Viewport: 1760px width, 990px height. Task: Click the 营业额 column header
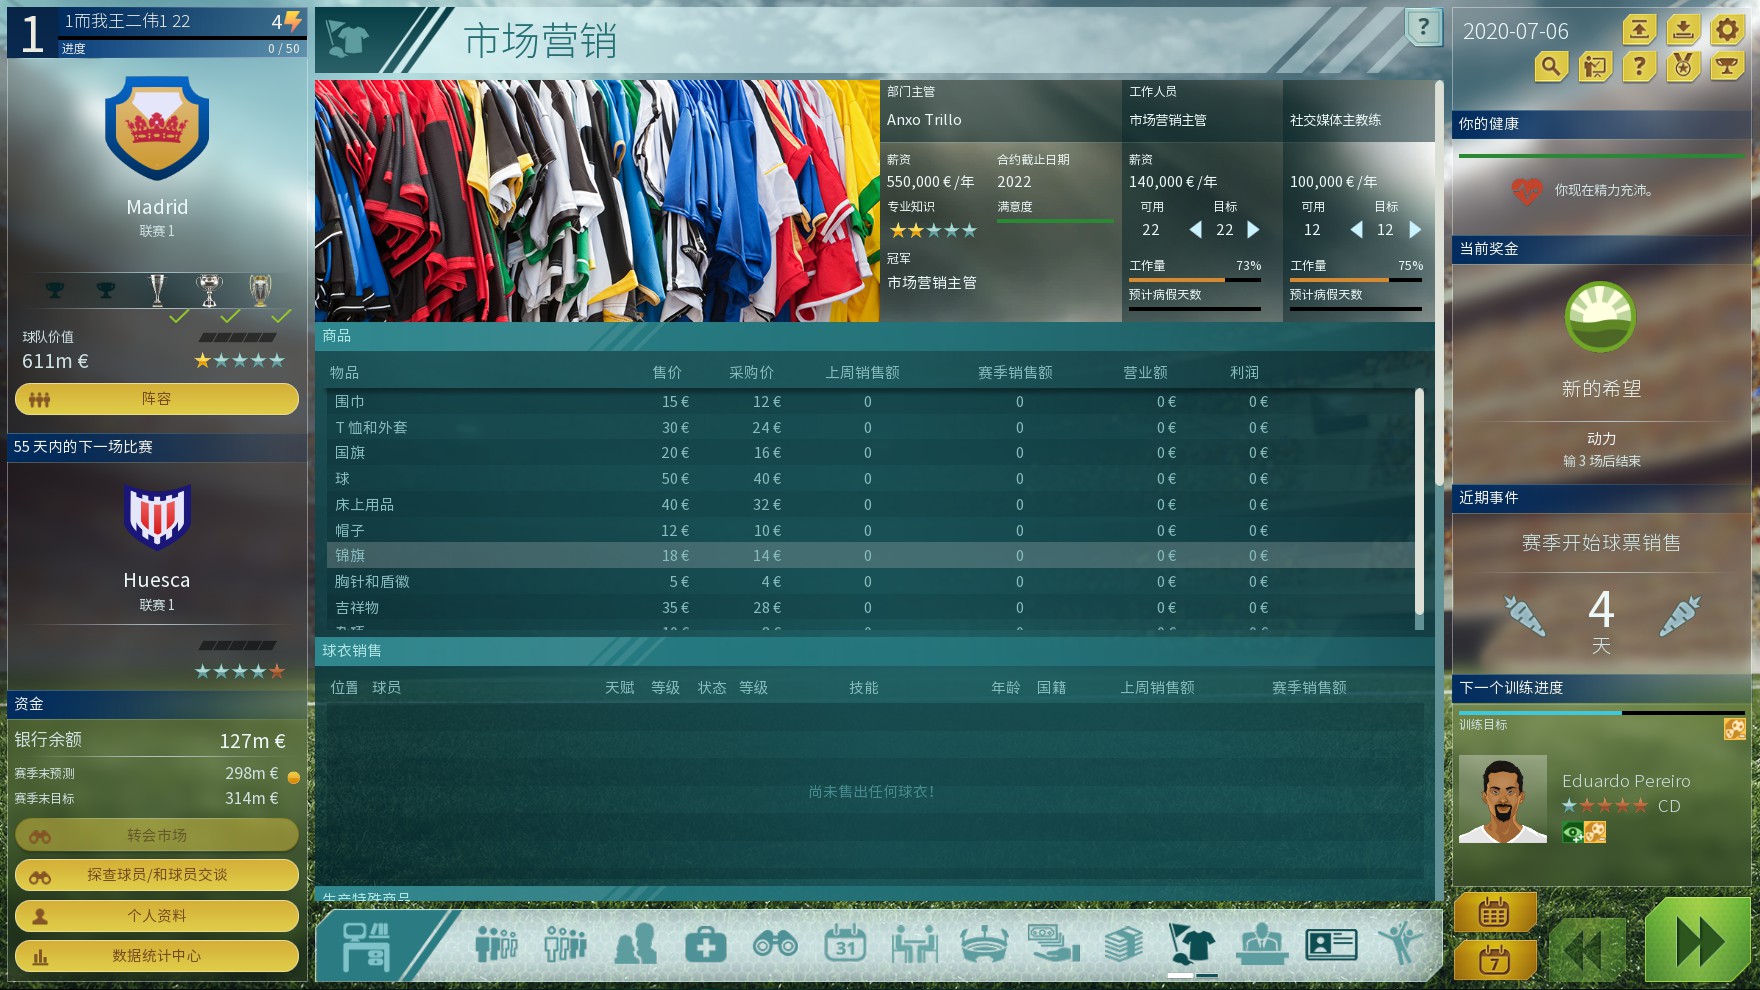[1145, 373]
